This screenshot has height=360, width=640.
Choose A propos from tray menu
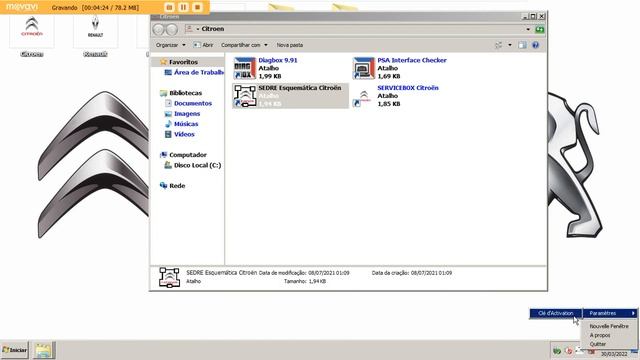coord(600,335)
